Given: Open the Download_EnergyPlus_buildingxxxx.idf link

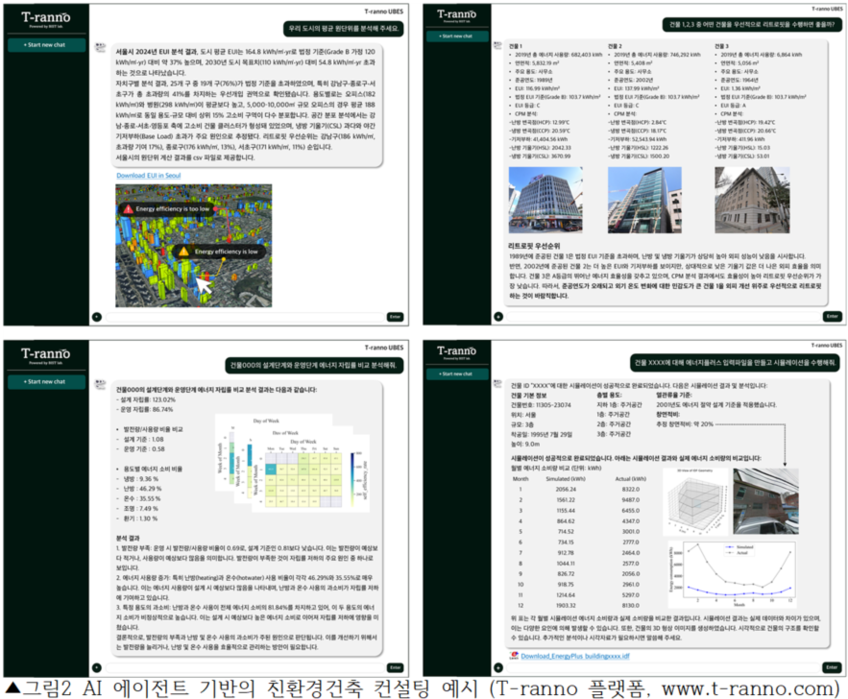Looking at the screenshot, I should click(575, 656).
